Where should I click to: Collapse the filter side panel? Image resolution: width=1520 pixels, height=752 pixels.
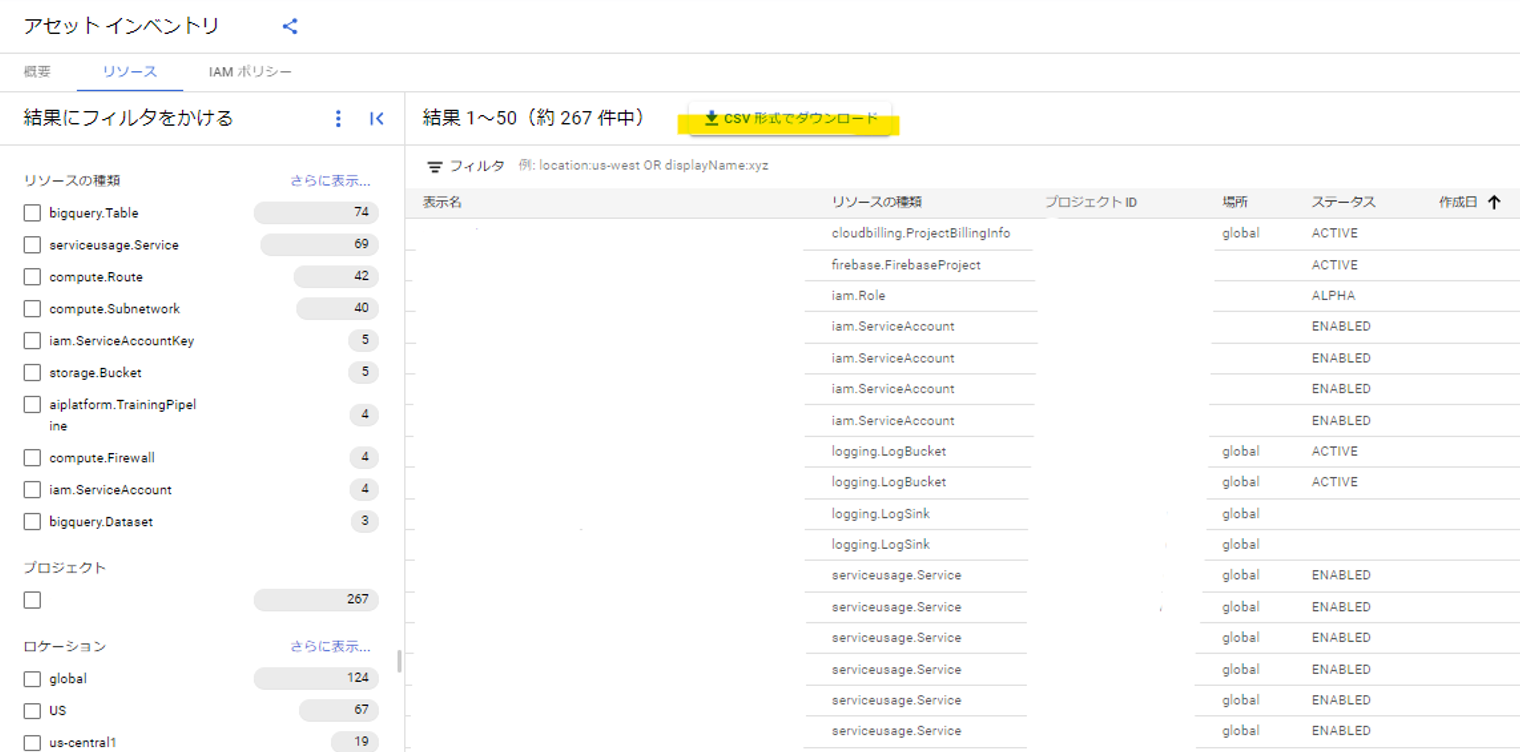click(376, 118)
